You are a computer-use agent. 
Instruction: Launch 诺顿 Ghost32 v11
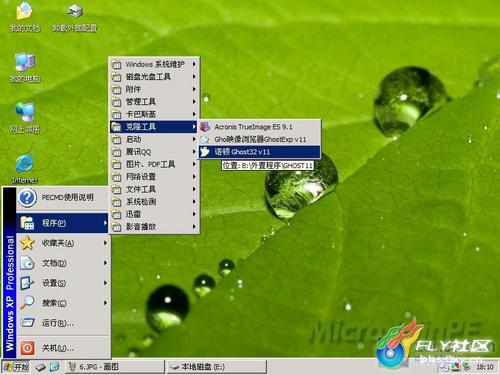coord(259,152)
